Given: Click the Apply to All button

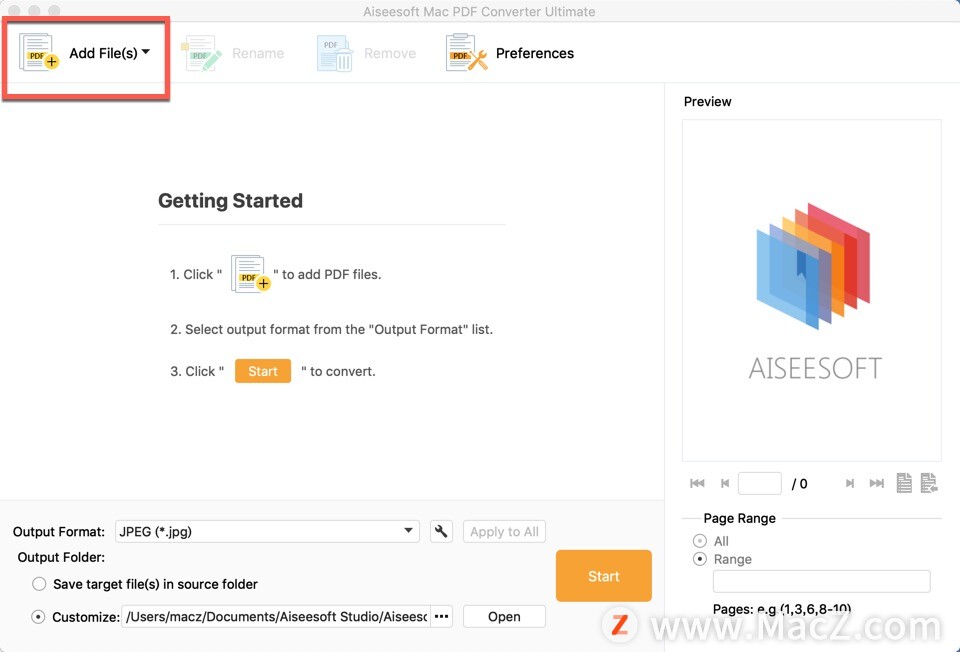Looking at the screenshot, I should 504,531.
